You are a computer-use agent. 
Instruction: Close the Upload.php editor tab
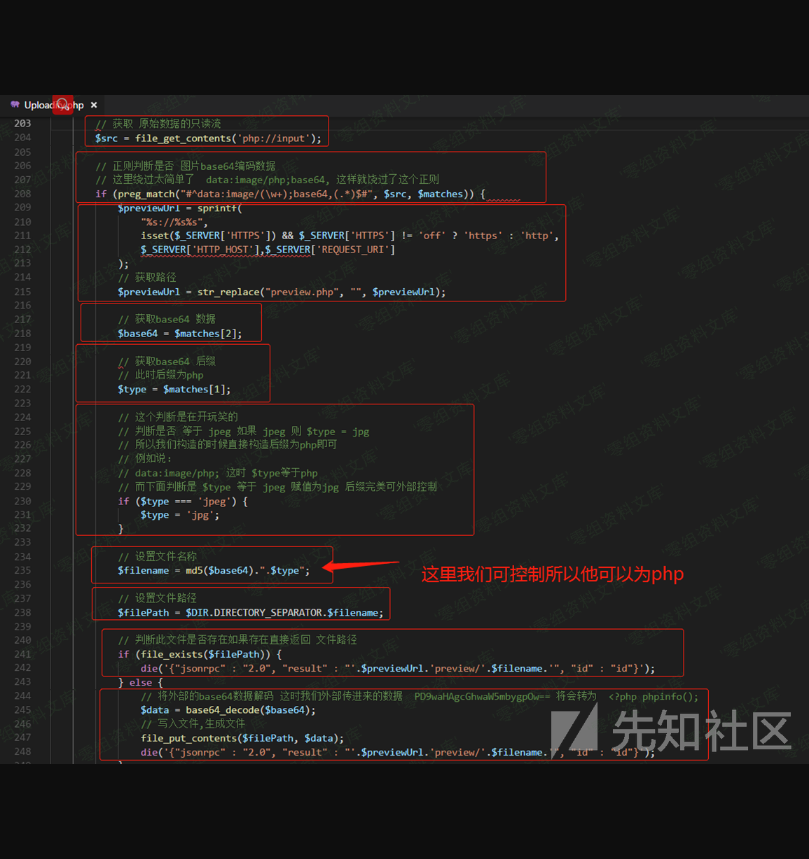94,104
